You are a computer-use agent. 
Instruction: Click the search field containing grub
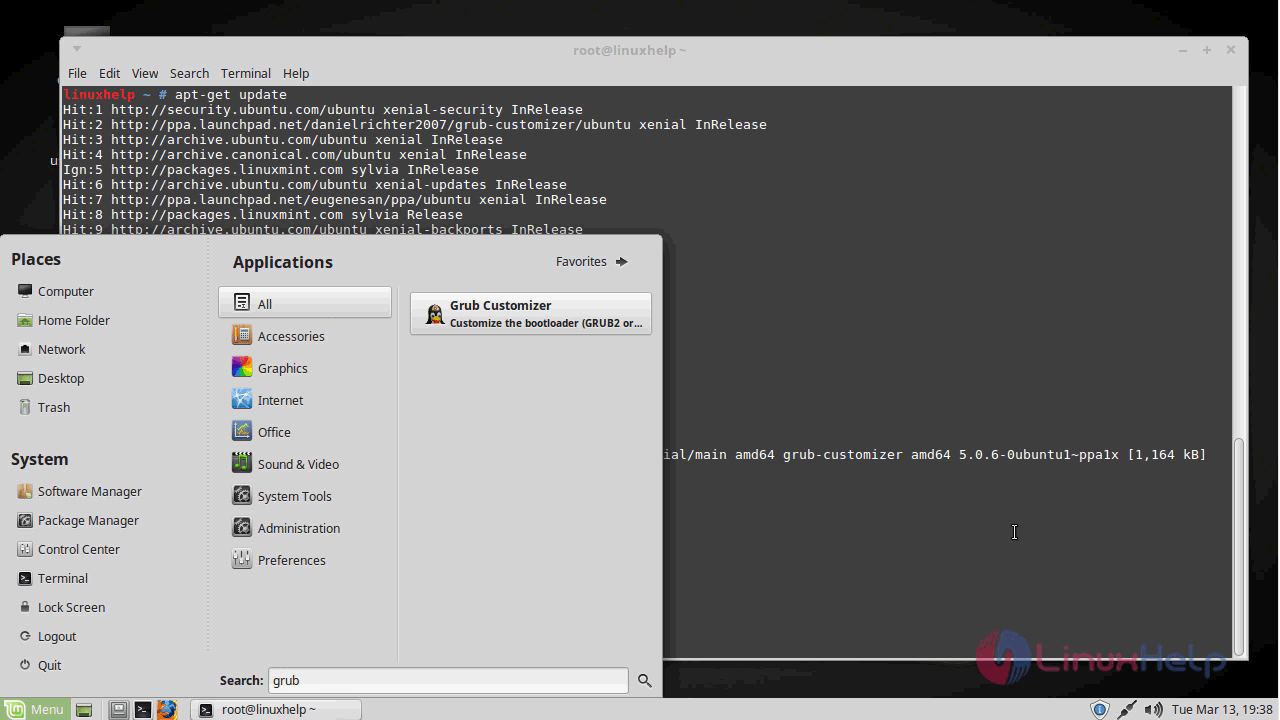pyautogui.click(x=447, y=680)
